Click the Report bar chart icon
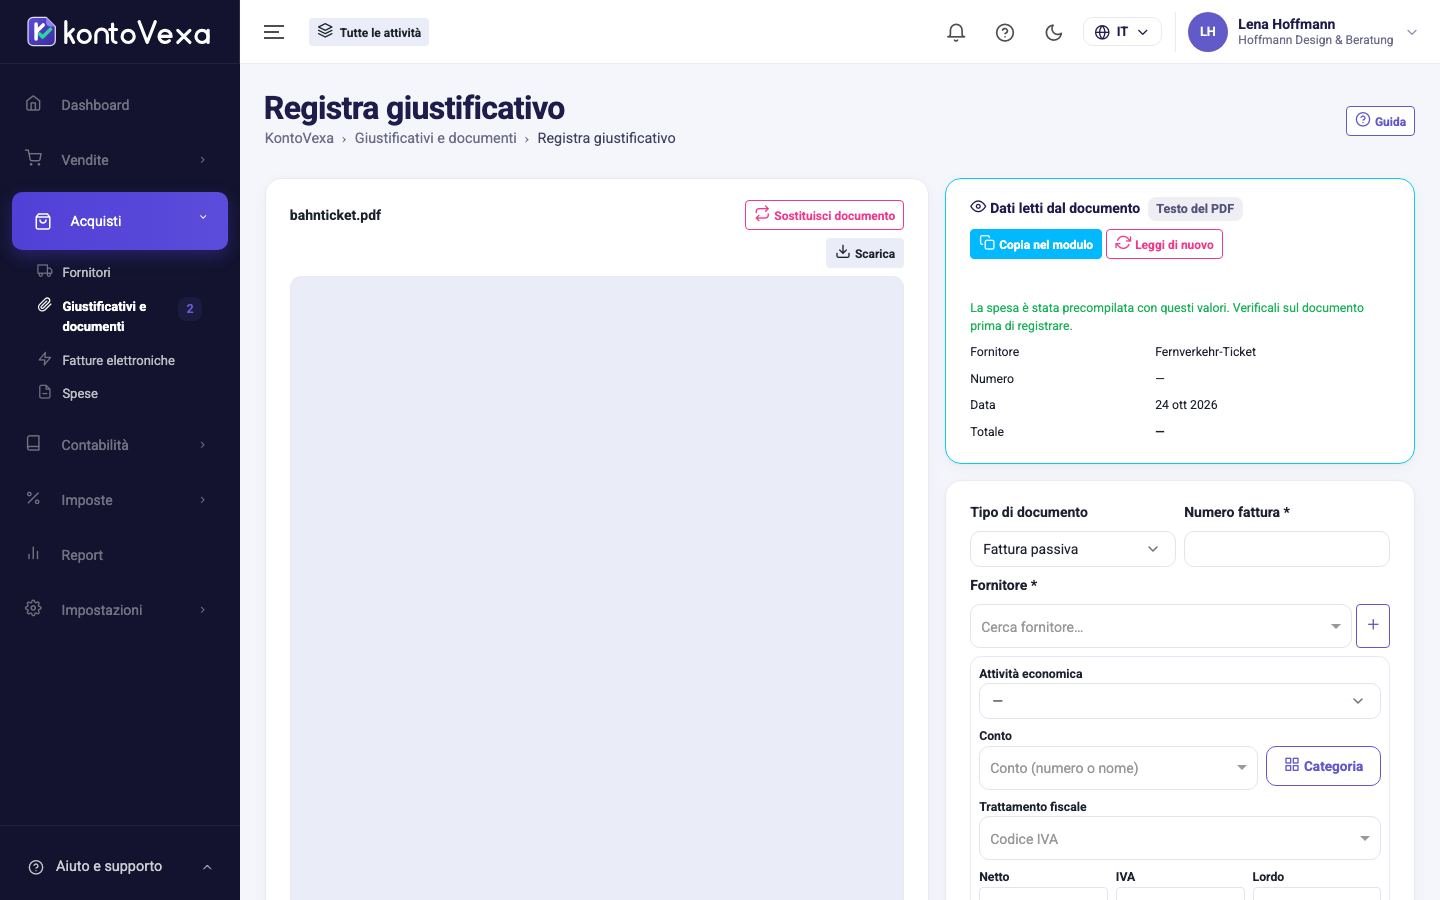 33,553
